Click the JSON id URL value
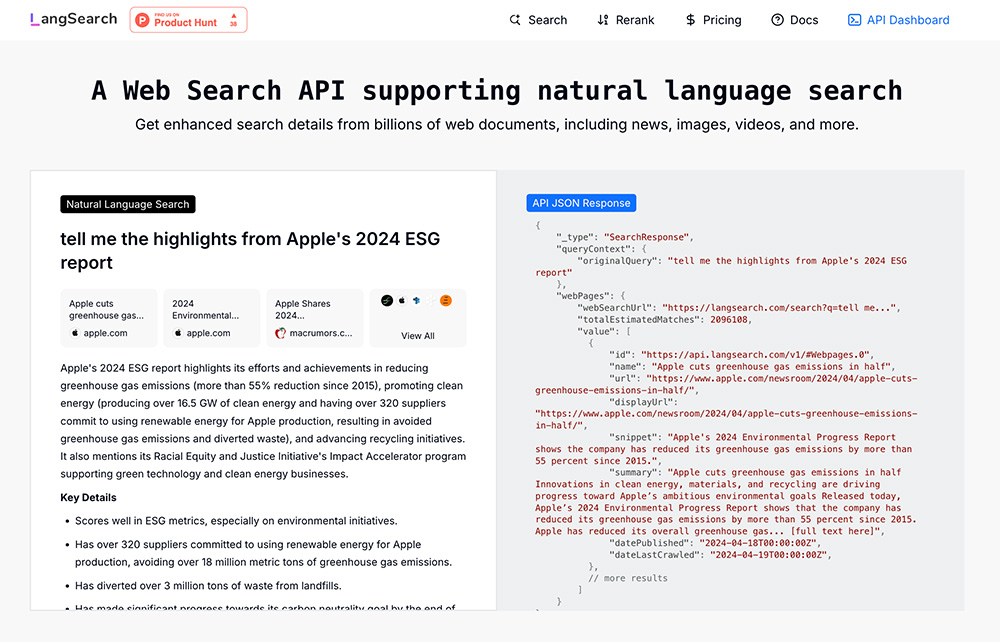 pyautogui.click(x=755, y=354)
